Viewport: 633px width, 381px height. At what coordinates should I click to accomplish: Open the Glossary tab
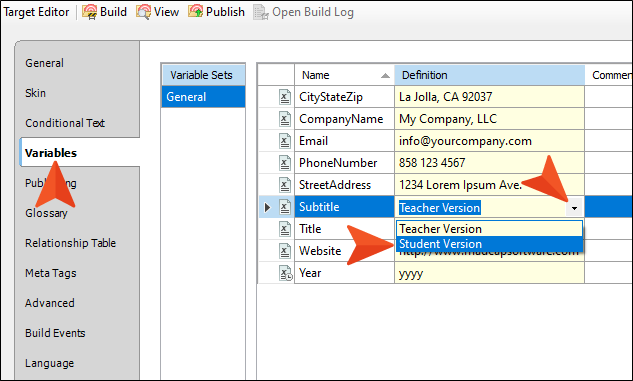(46, 213)
